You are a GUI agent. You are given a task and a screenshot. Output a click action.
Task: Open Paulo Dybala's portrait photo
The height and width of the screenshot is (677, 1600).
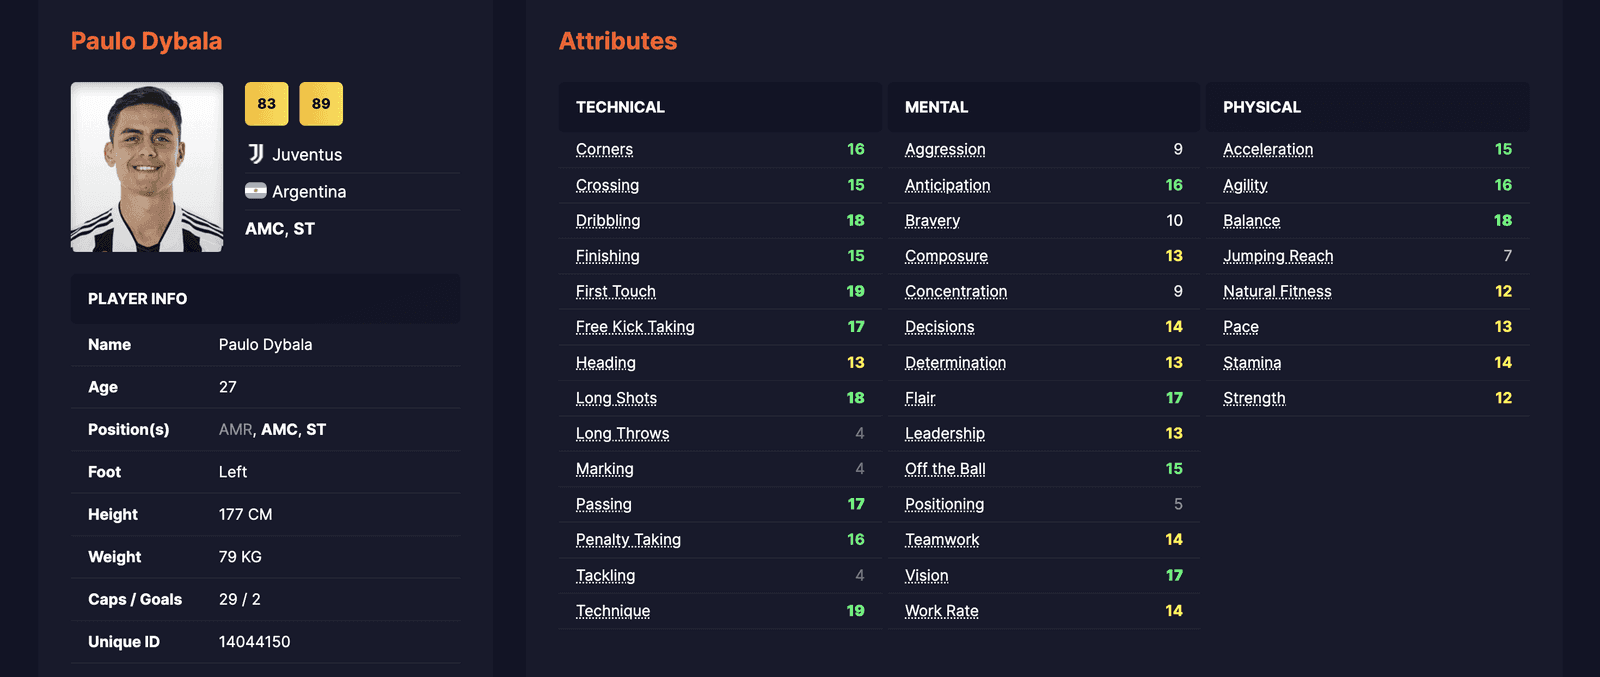(147, 167)
